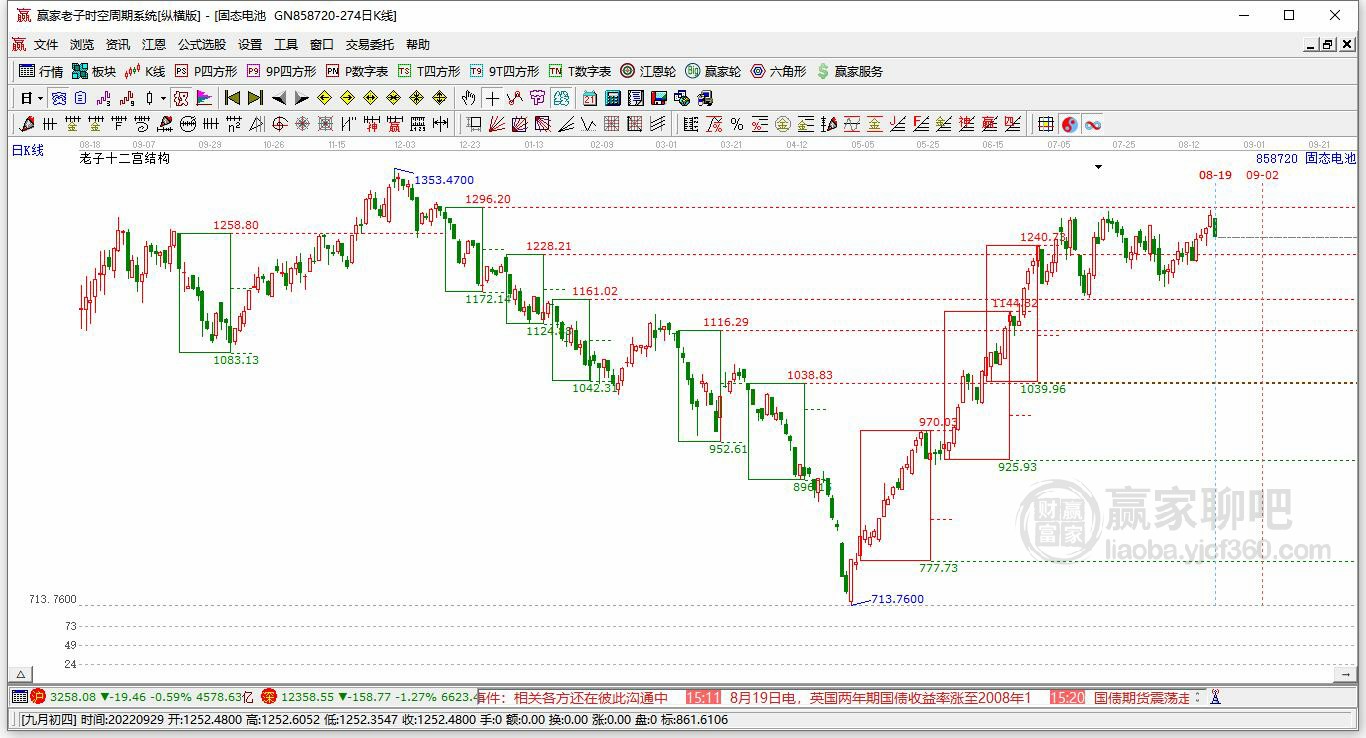The height and width of the screenshot is (738, 1366).
Task: Select the green 1083.13 support label
Action: pyautogui.click(x=236, y=360)
